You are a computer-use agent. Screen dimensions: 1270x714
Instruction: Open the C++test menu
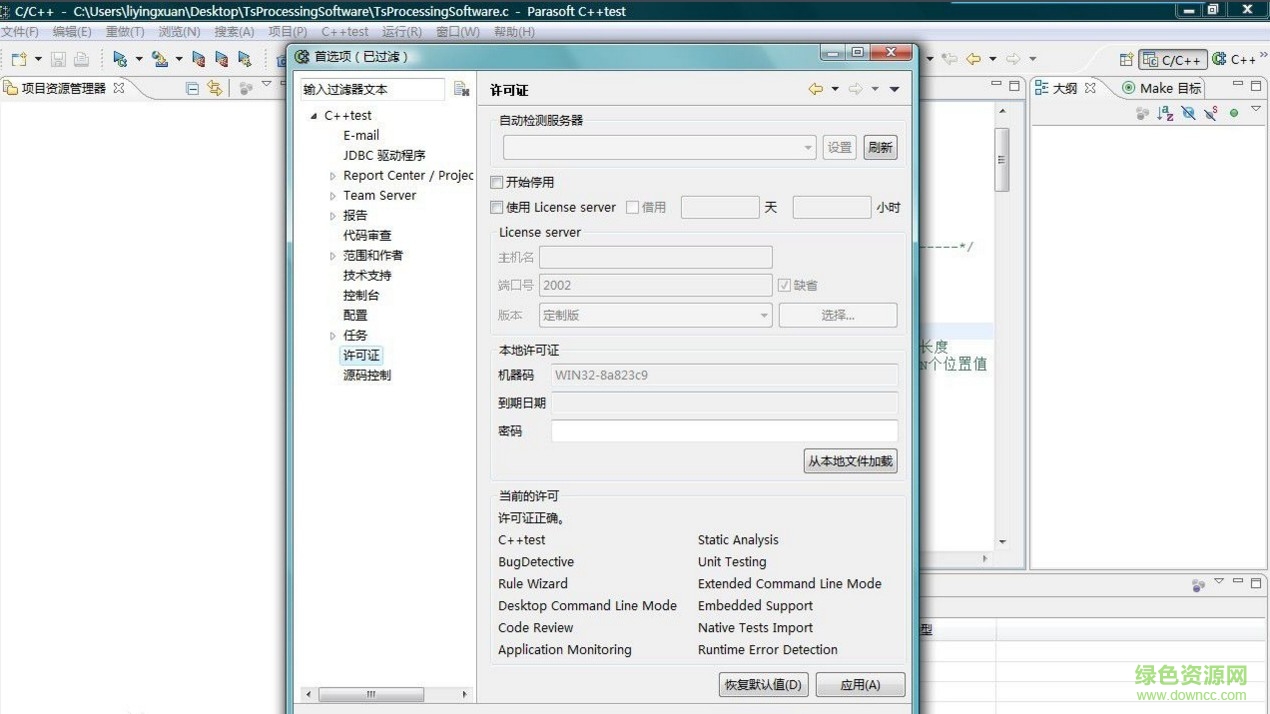tap(345, 31)
